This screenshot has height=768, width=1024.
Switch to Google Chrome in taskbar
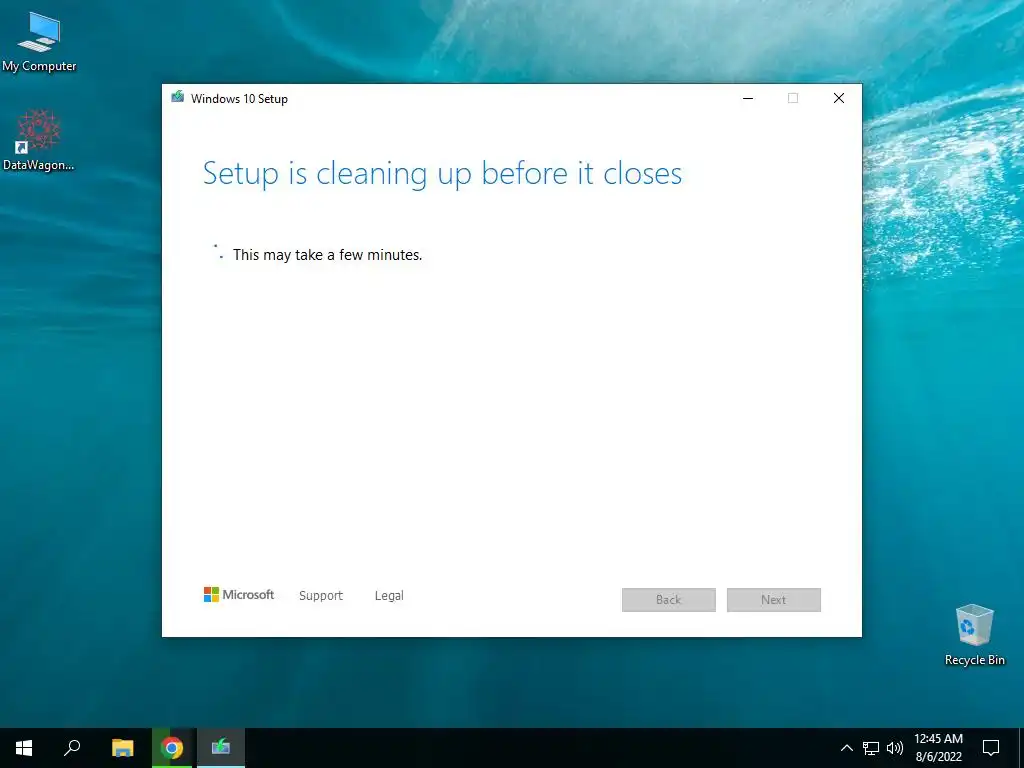[x=172, y=748]
